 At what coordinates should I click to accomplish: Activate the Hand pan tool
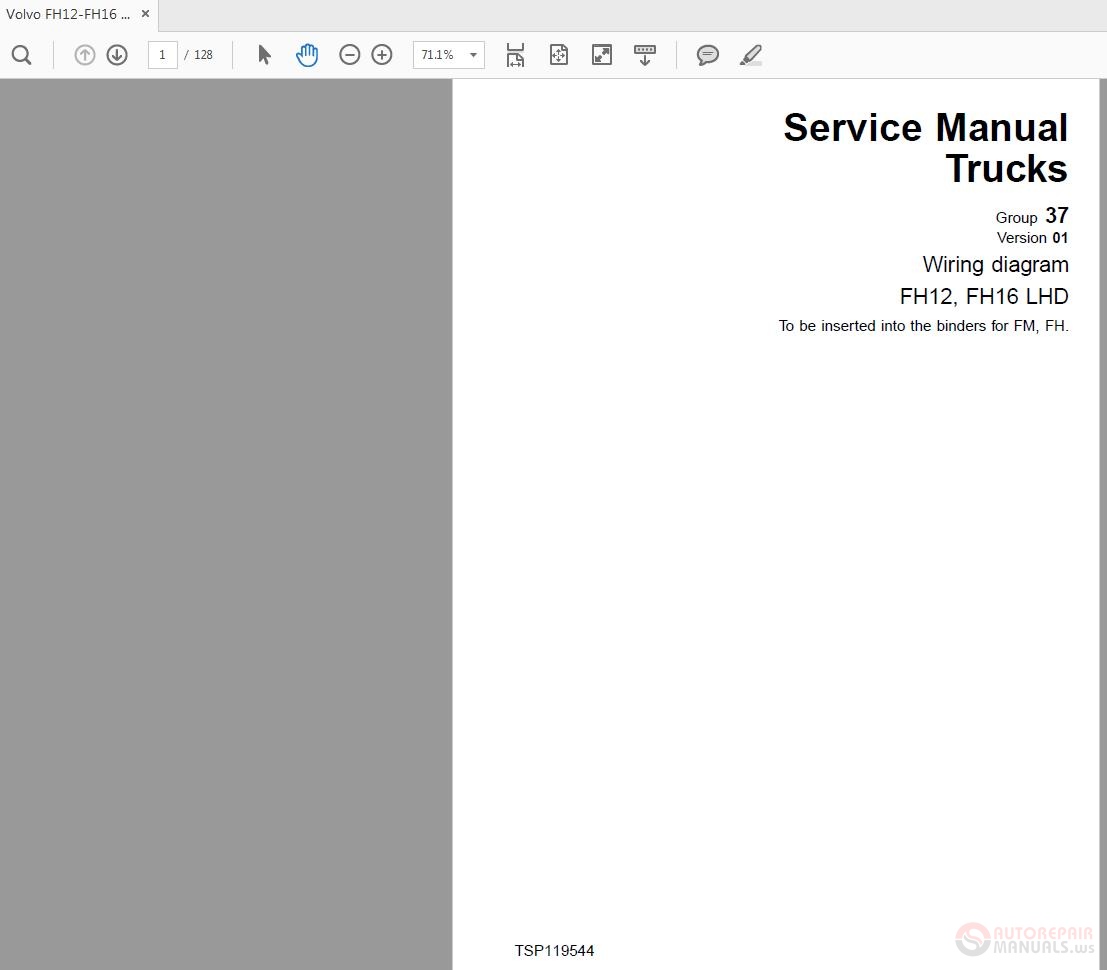pos(307,55)
